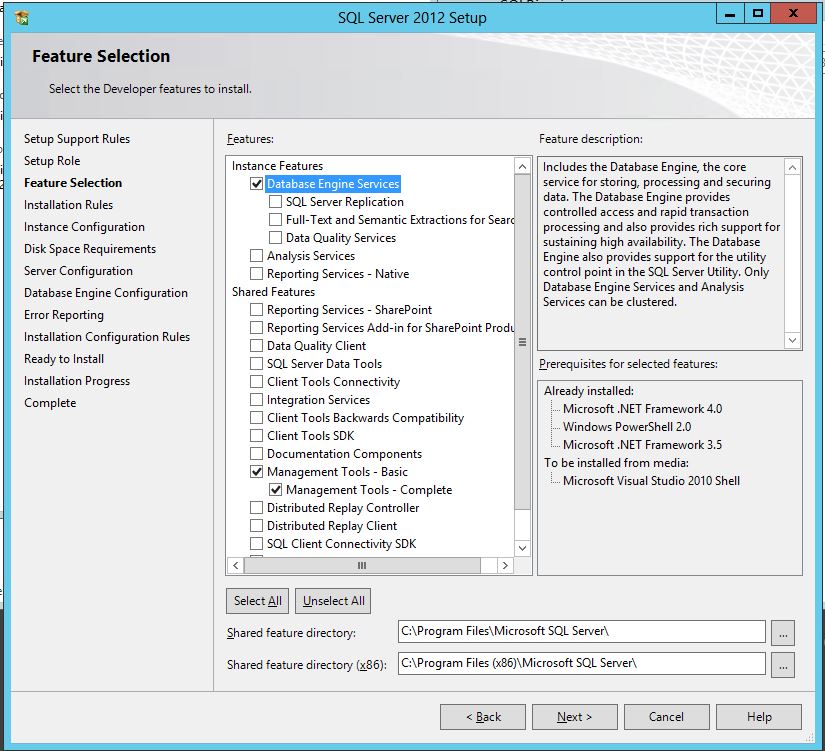The image size is (825, 751).
Task: Select the Ready to Install step
Action: (64, 359)
